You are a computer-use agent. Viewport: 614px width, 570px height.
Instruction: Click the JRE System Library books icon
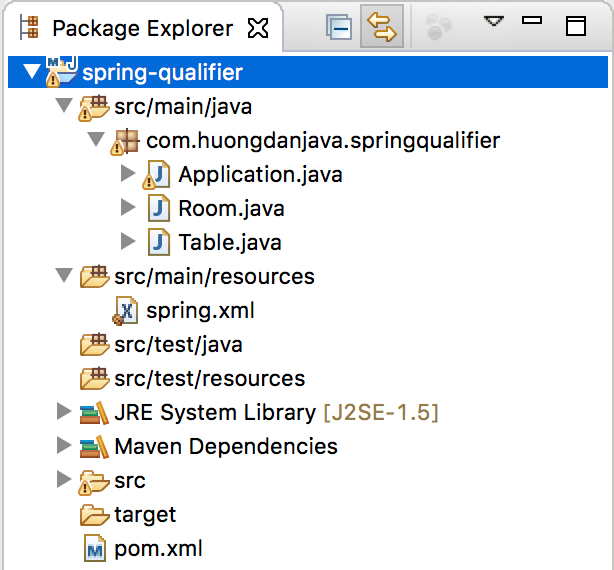[94, 413]
